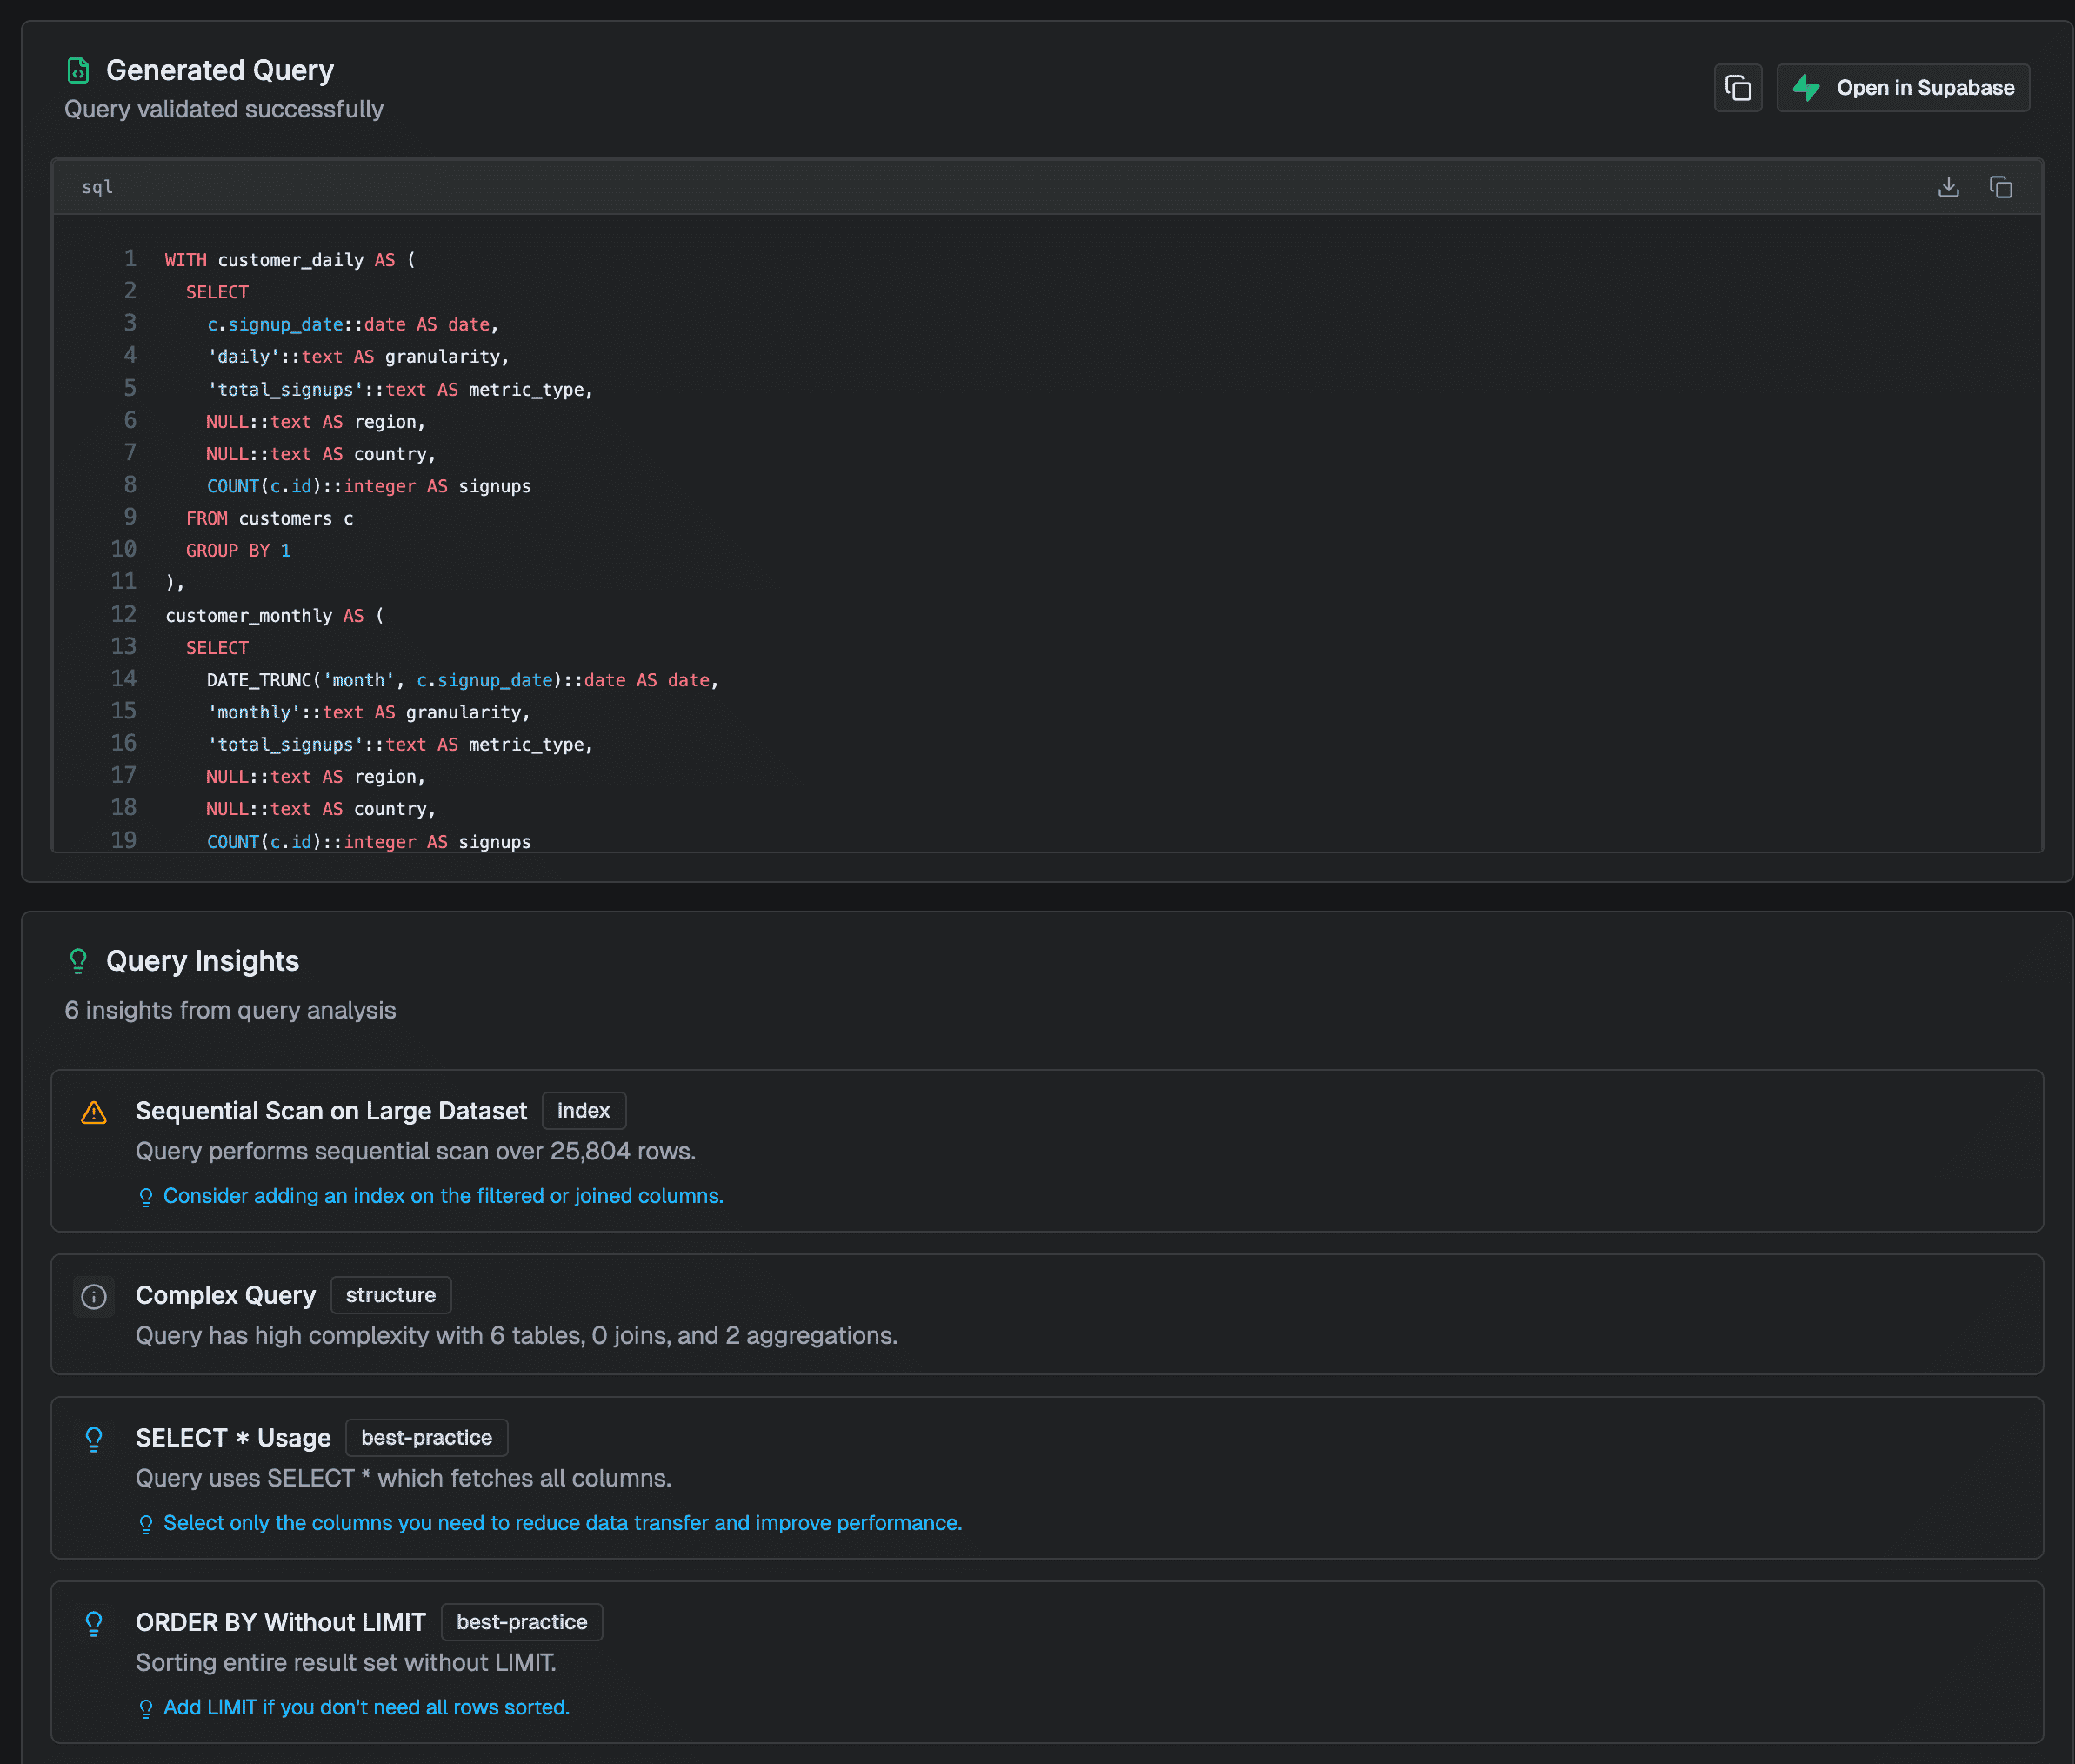Click the sql language label
This screenshot has height=1764, width=2075.
pos(97,187)
